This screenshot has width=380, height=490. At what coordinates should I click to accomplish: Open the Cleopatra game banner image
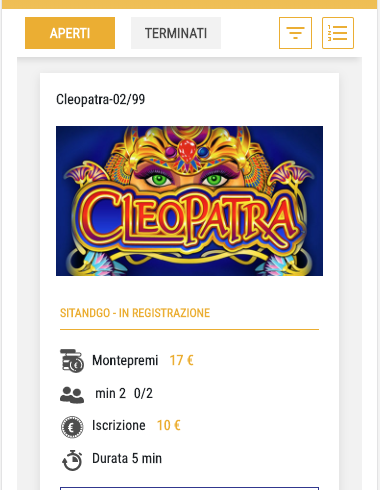pos(189,201)
